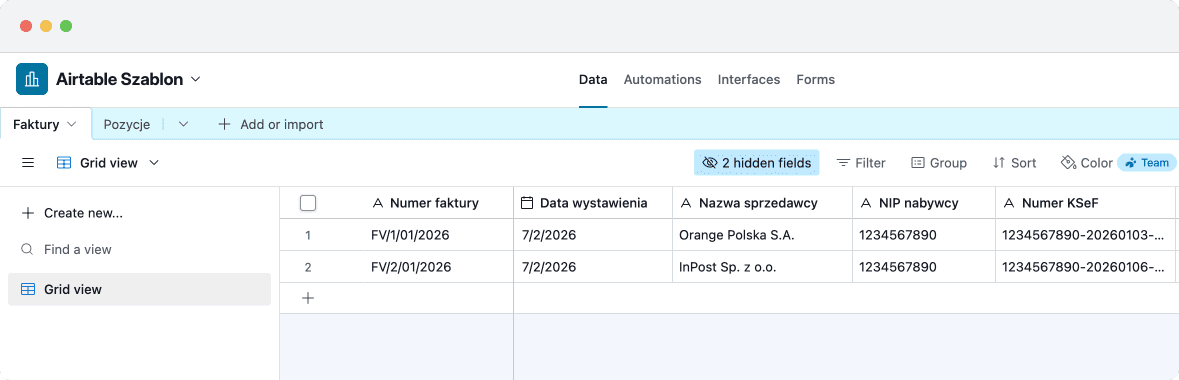Expand the tables list chevron next to Pozycje
The image size is (1179, 380).
click(183, 124)
